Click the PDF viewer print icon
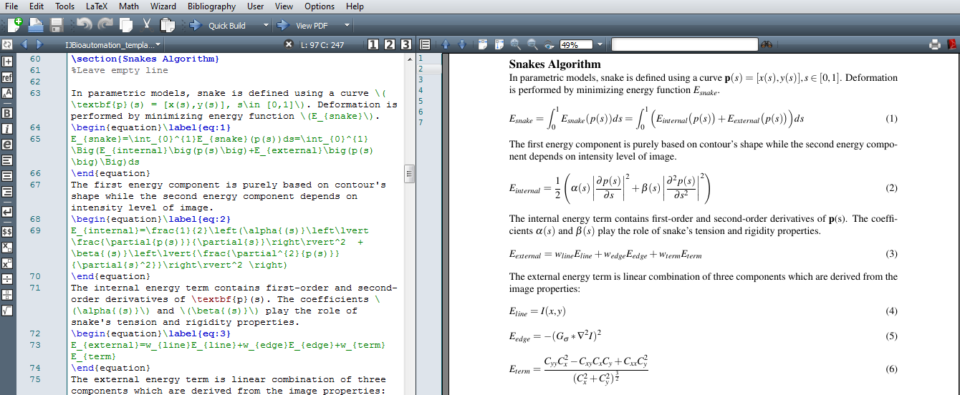This screenshot has height=395, width=960. tap(935, 44)
